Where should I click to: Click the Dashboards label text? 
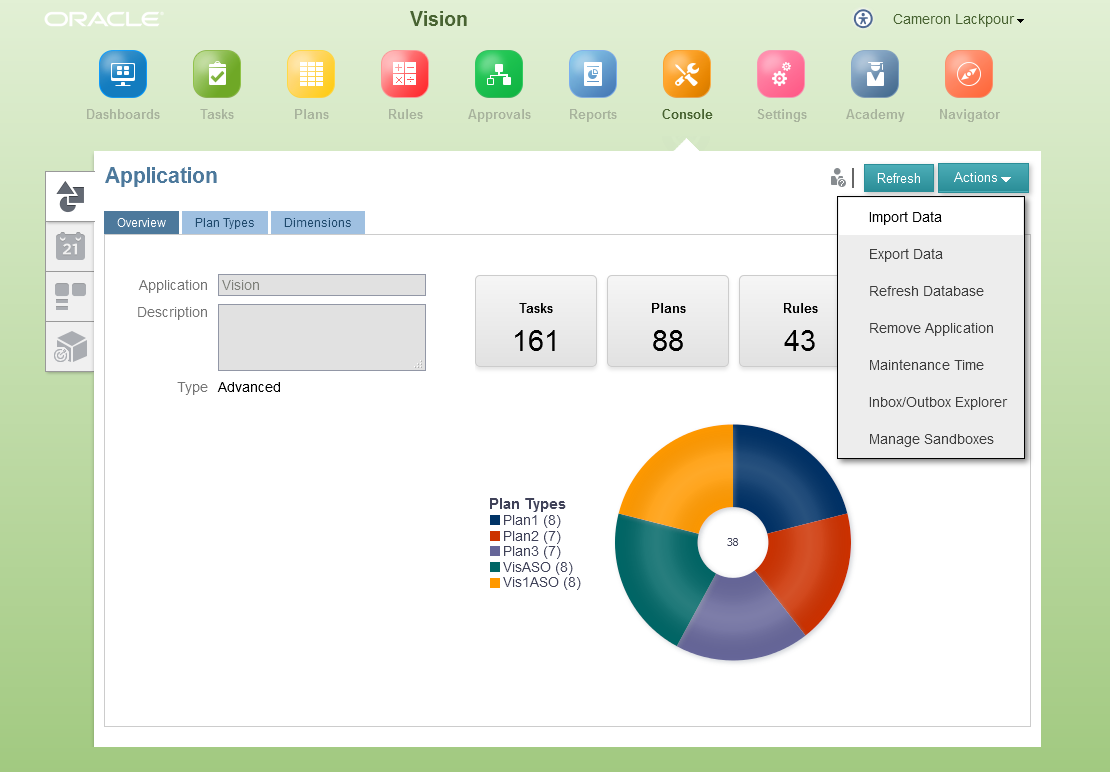pyautogui.click(x=122, y=115)
